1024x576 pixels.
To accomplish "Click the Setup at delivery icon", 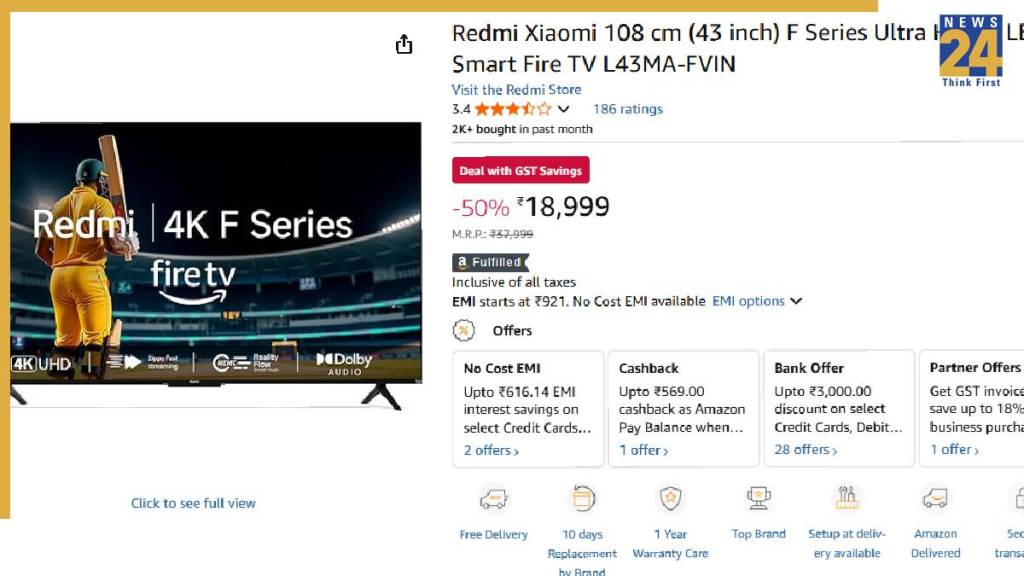I will click(847, 498).
